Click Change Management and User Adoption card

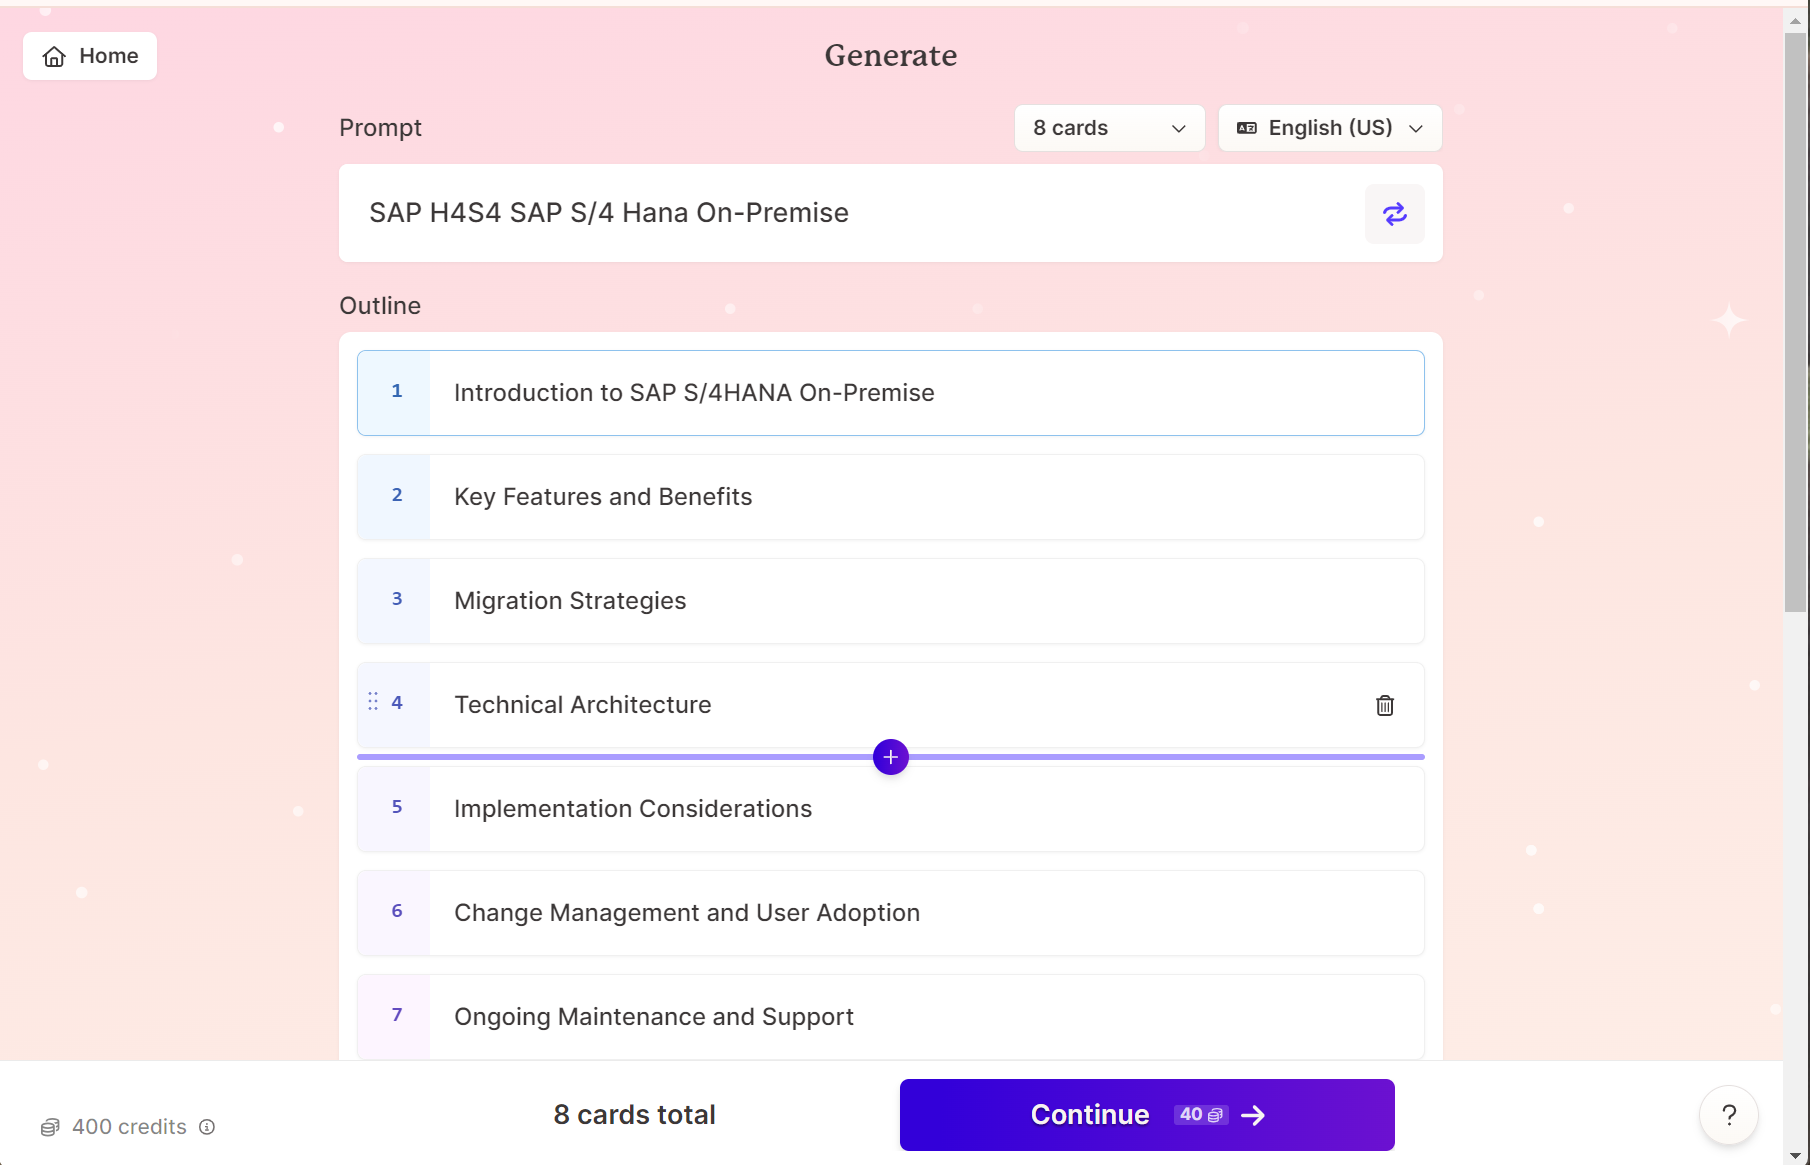pyautogui.click(x=890, y=913)
